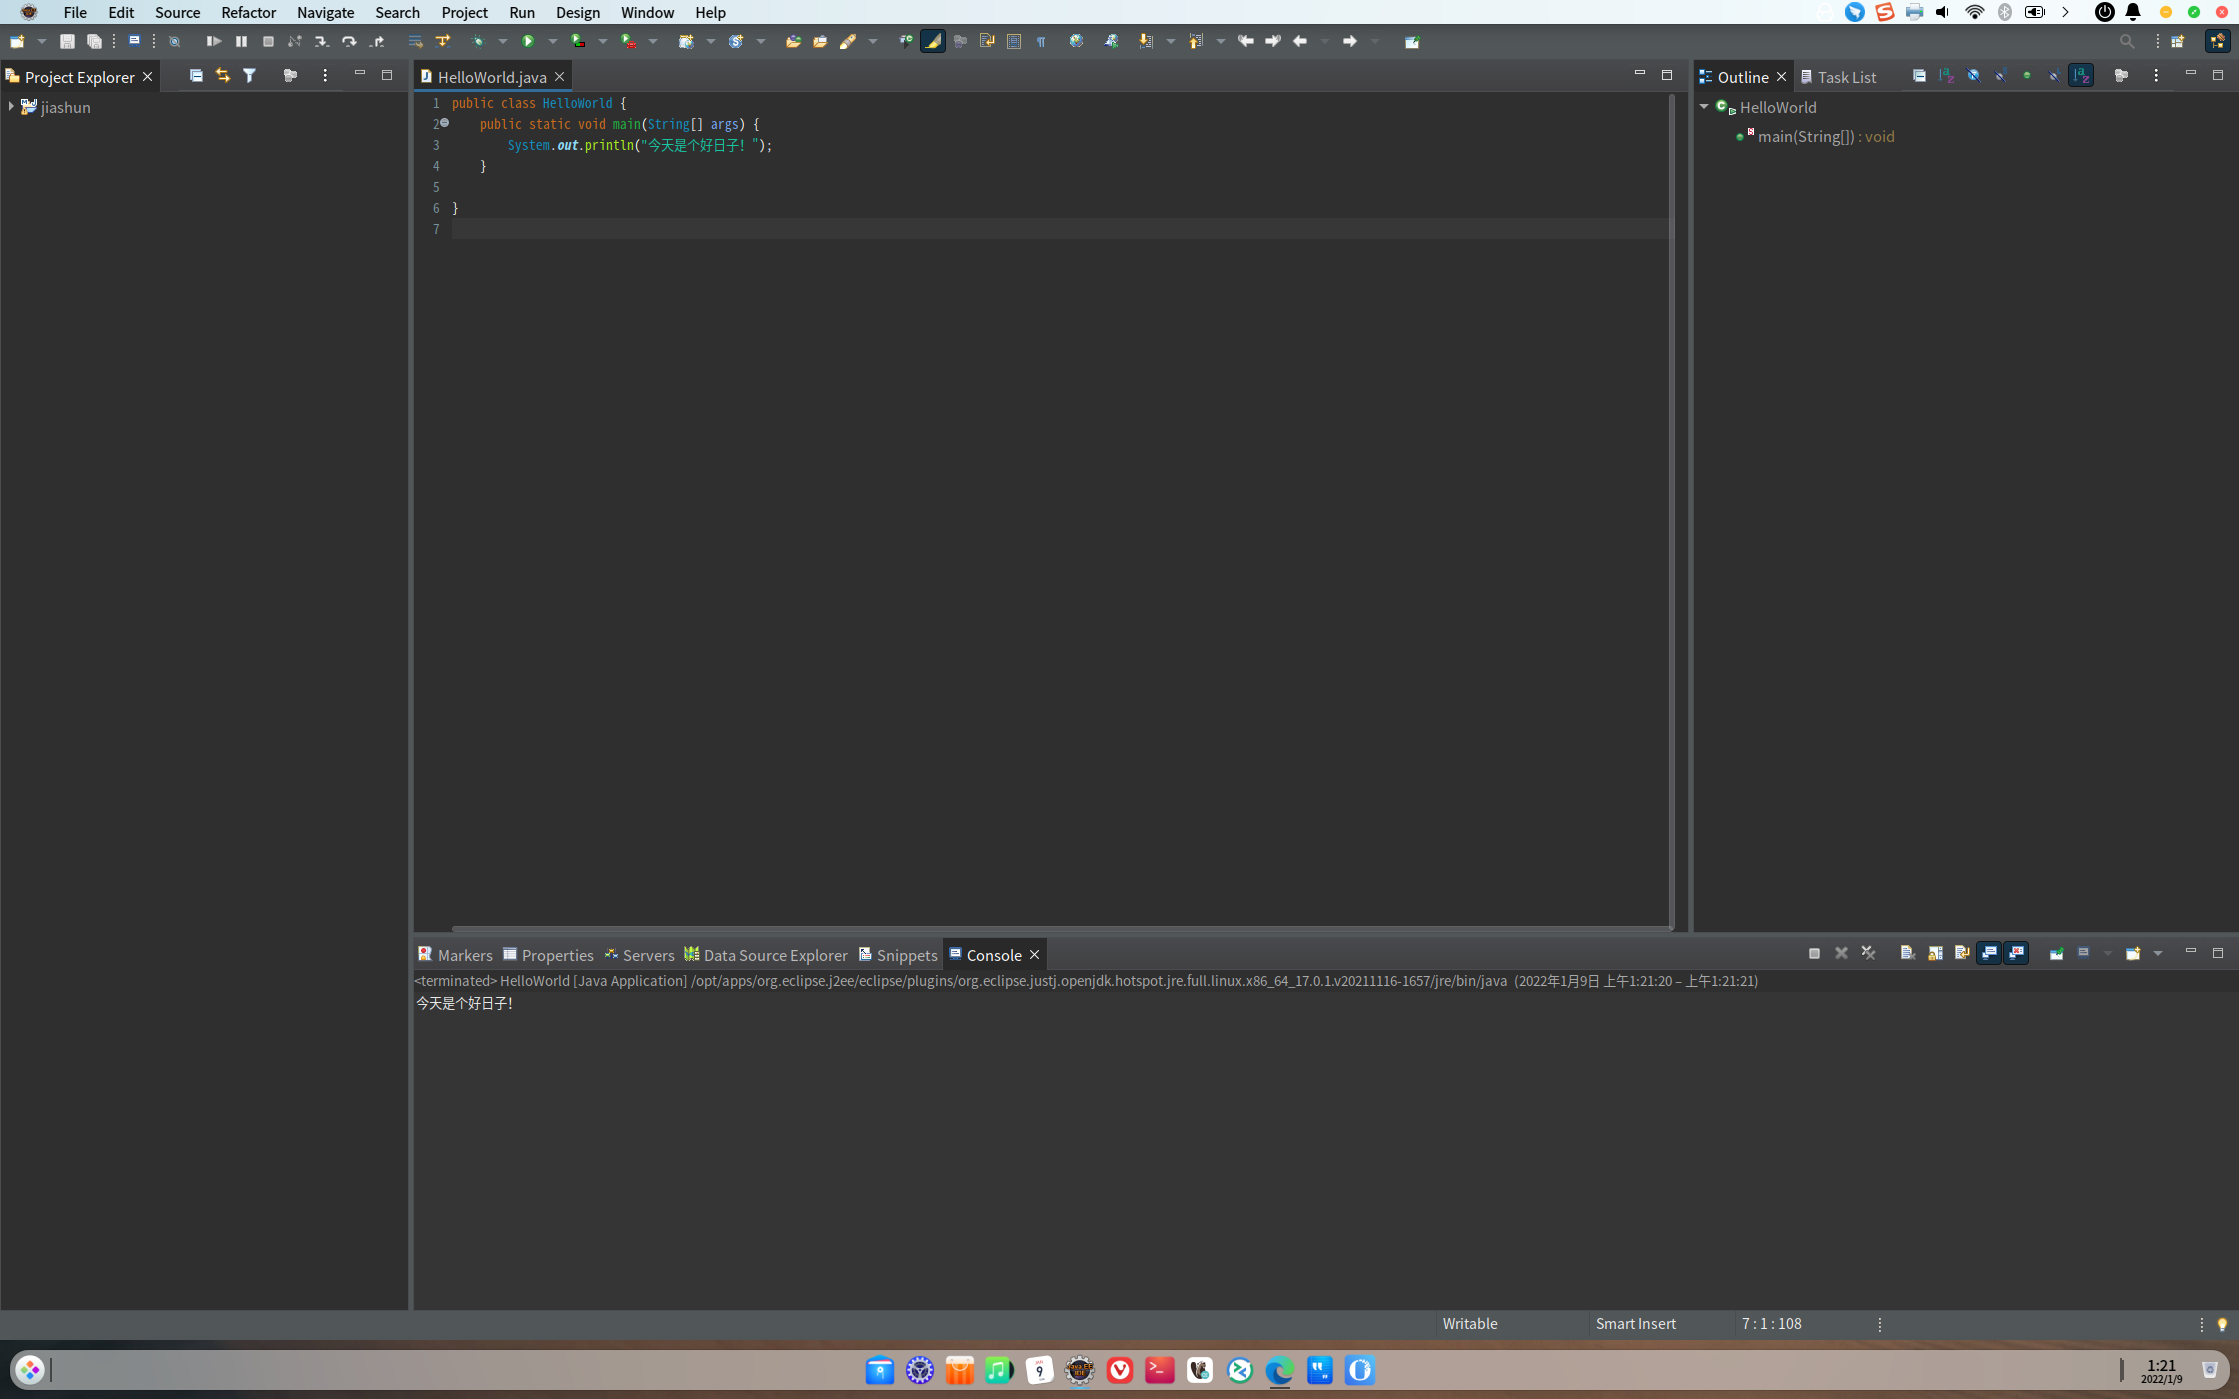Click the Project Explorer filter funnel icon
This screenshot has width=2239, height=1399.
[x=250, y=76]
